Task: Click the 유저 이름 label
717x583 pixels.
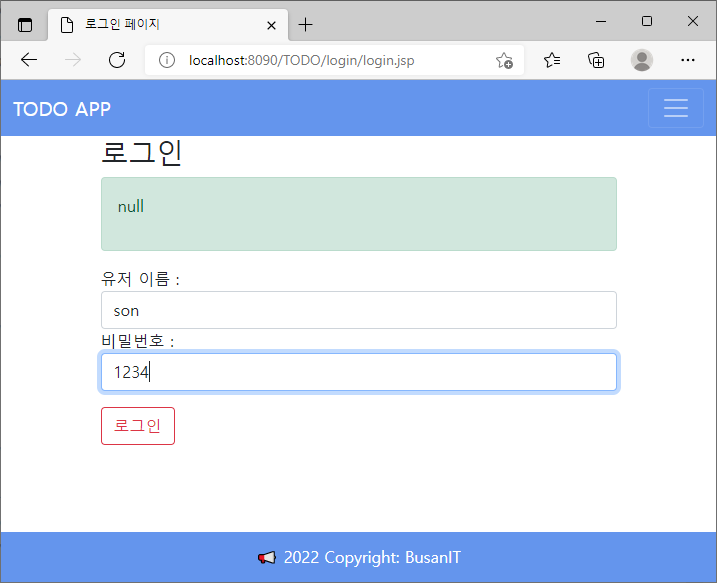Action: (140, 278)
